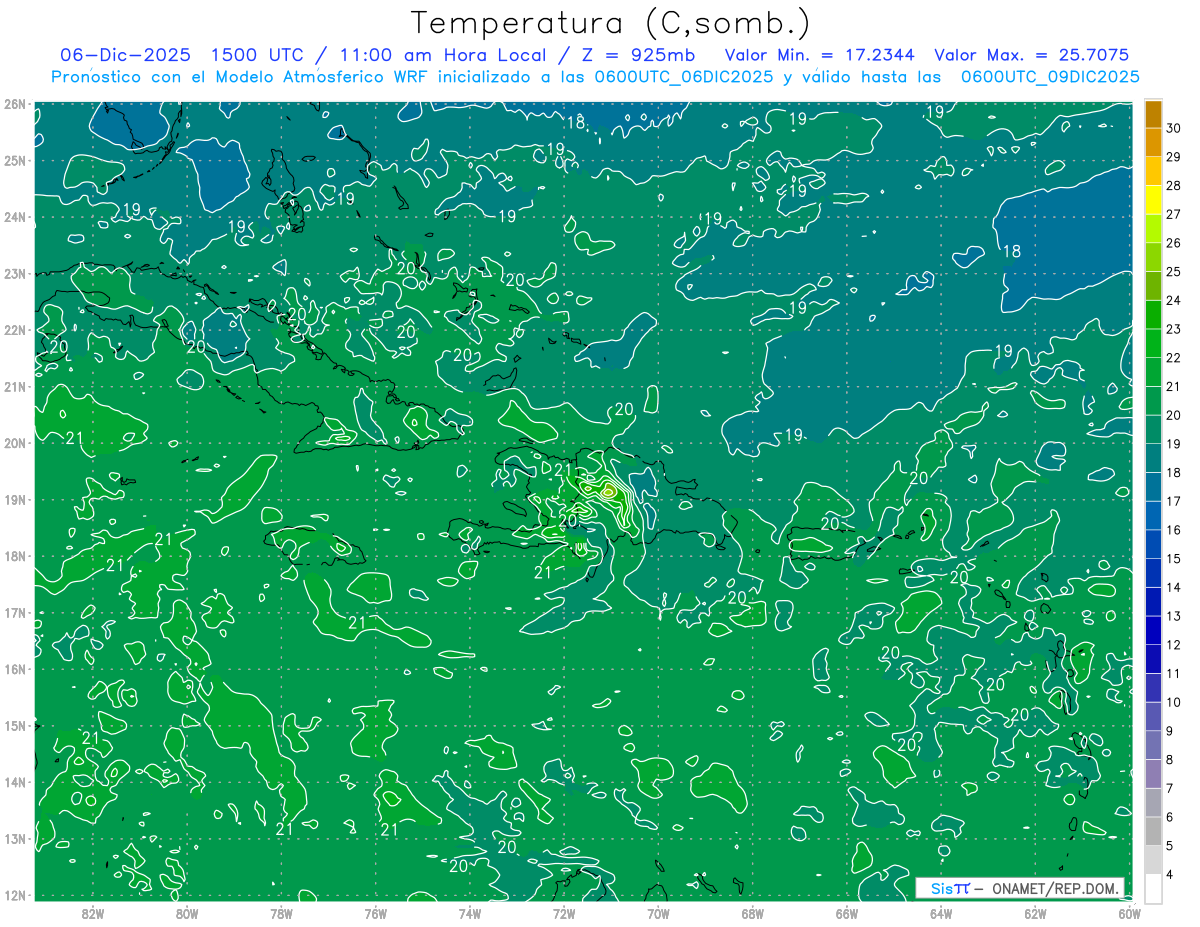Click "Valor Min. = 17.2344" readout
The height and width of the screenshot is (927, 1200).
tap(820, 55)
